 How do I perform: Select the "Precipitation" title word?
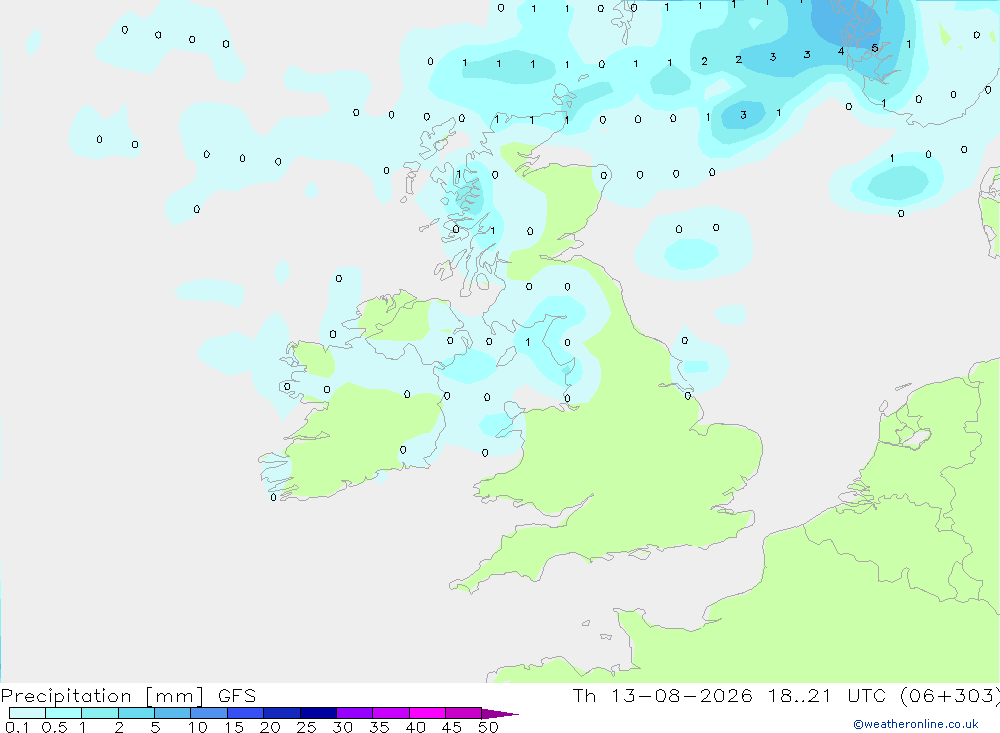tap(66, 695)
